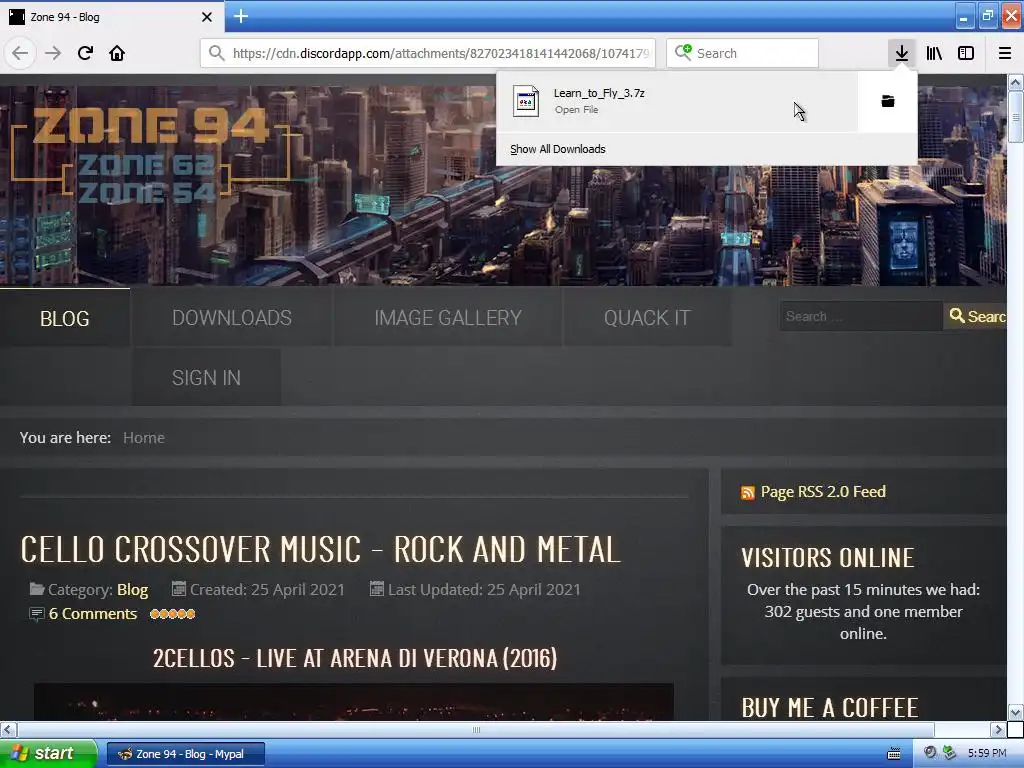Click the vertical scrollbar thumb
The image size is (1024, 768).
click(x=1016, y=117)
